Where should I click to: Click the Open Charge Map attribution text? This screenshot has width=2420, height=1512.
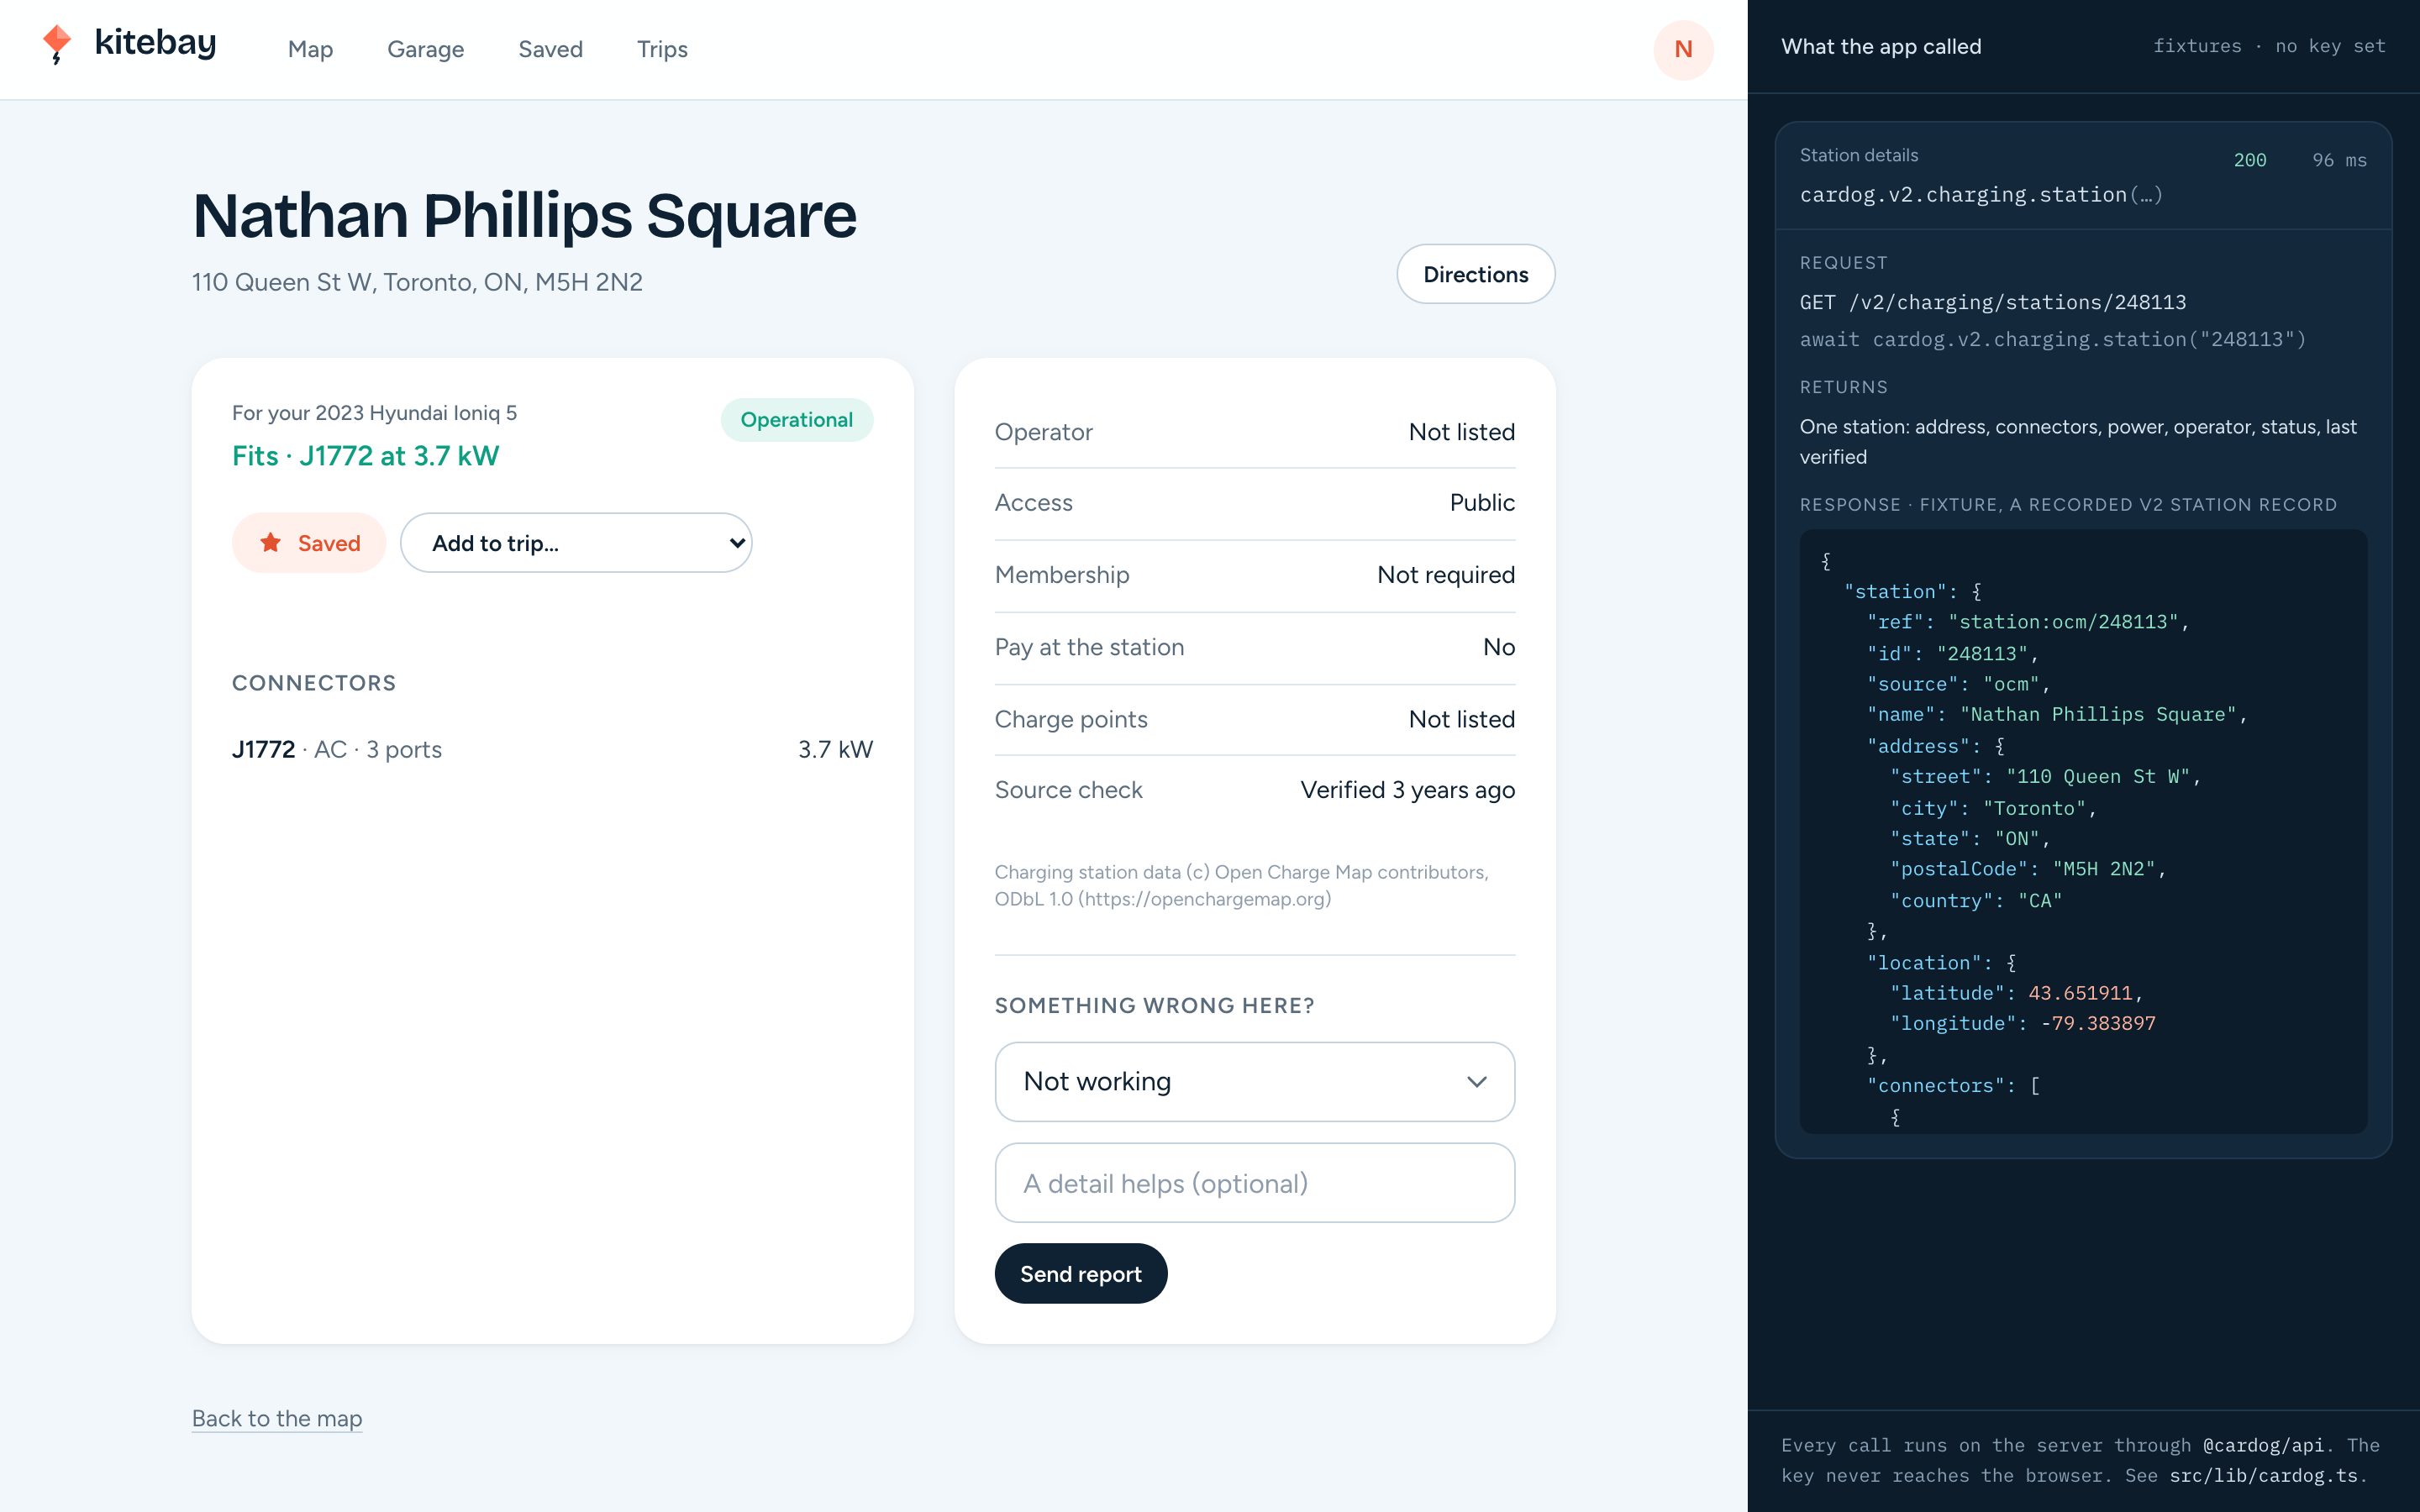pos(1241,885)
